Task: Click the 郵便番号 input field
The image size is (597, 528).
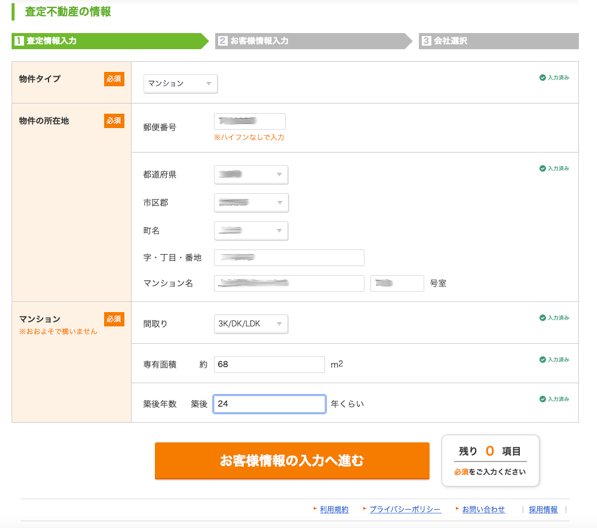Action: [250, 121]
